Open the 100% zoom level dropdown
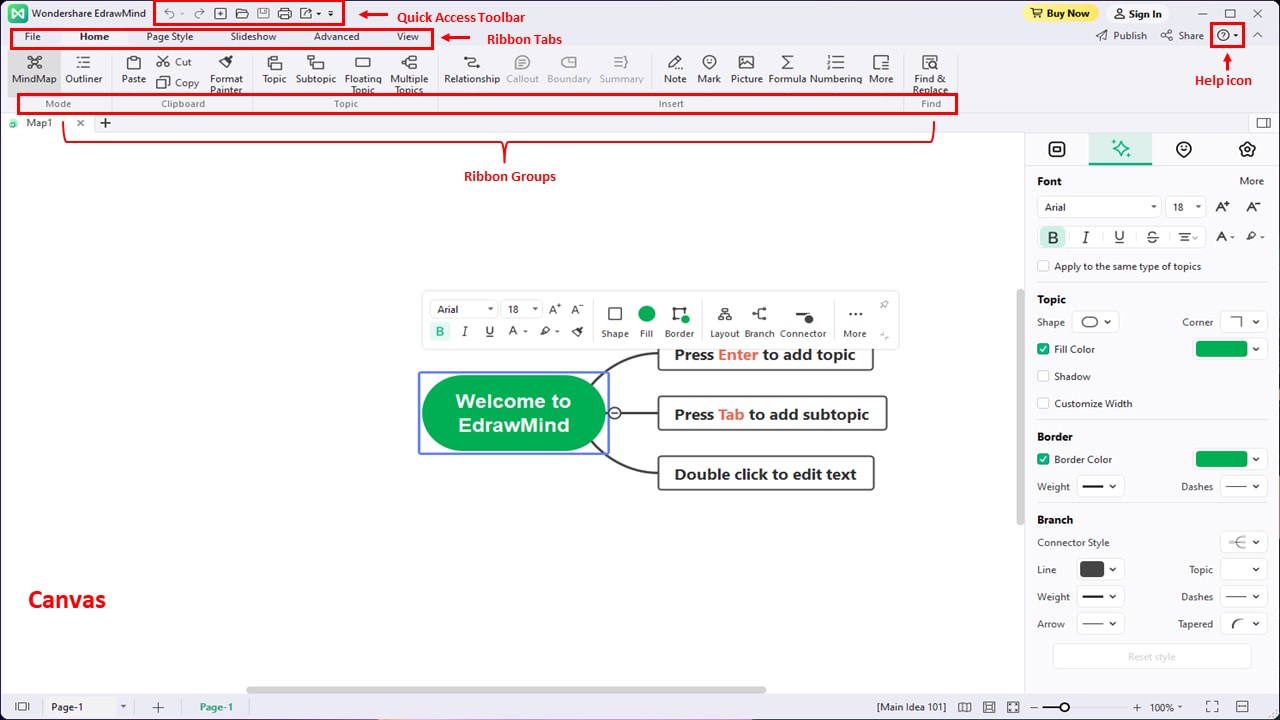 pos(1166,707)
